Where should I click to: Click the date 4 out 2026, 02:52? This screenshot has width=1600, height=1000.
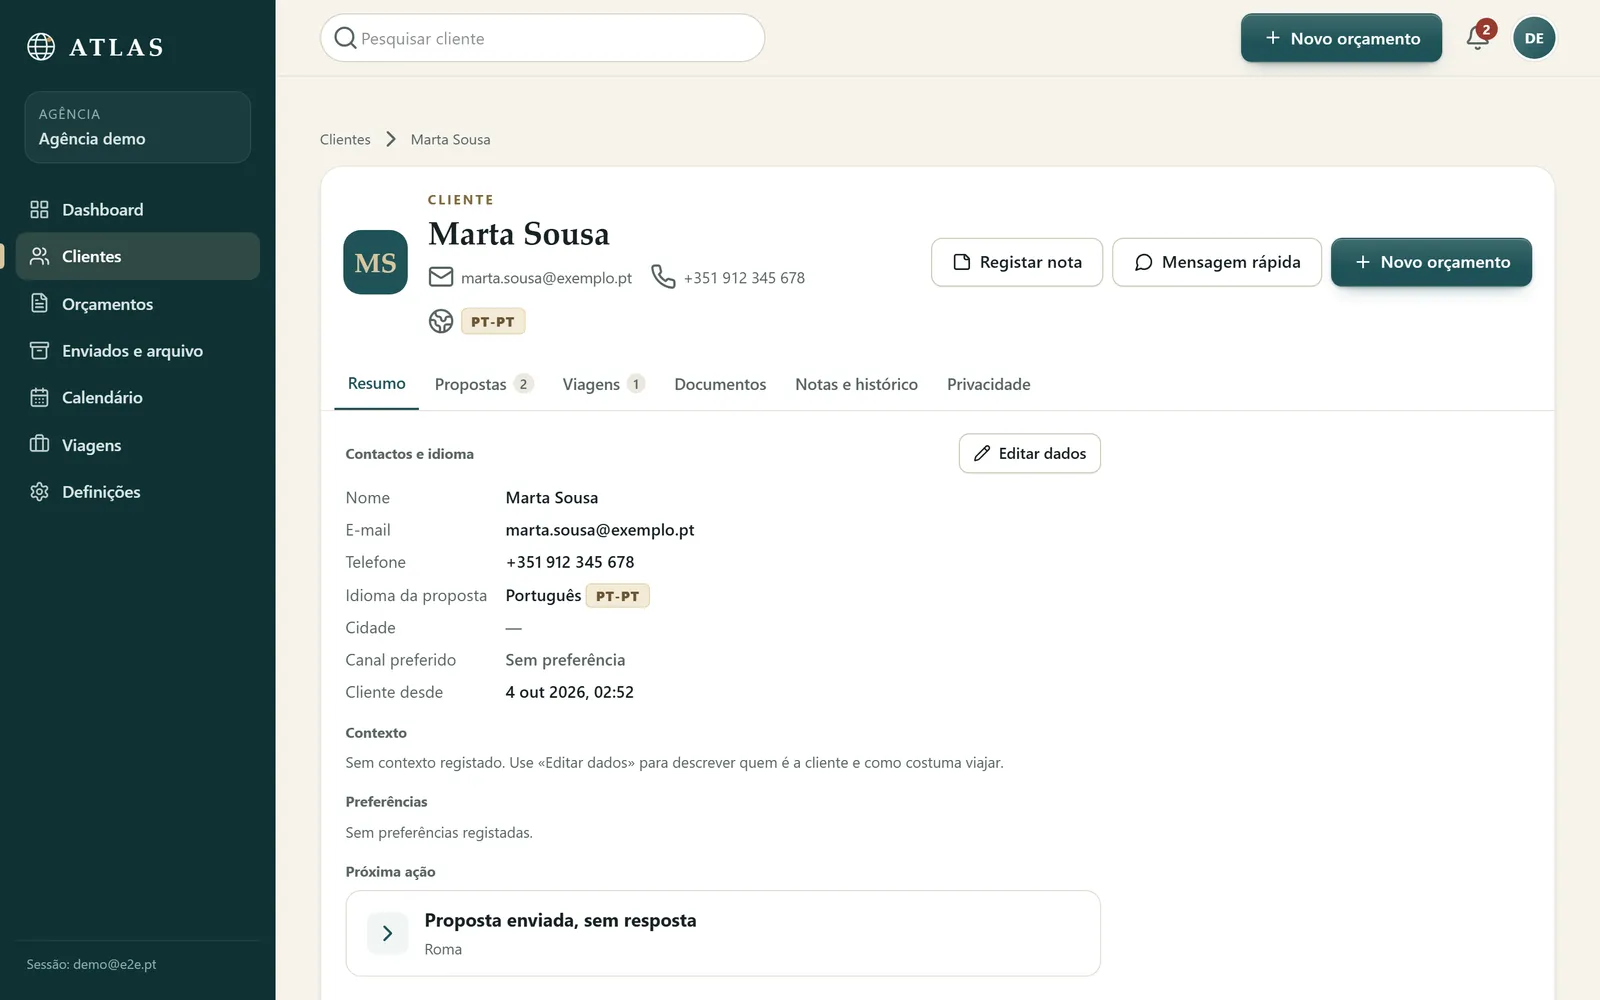569,692
